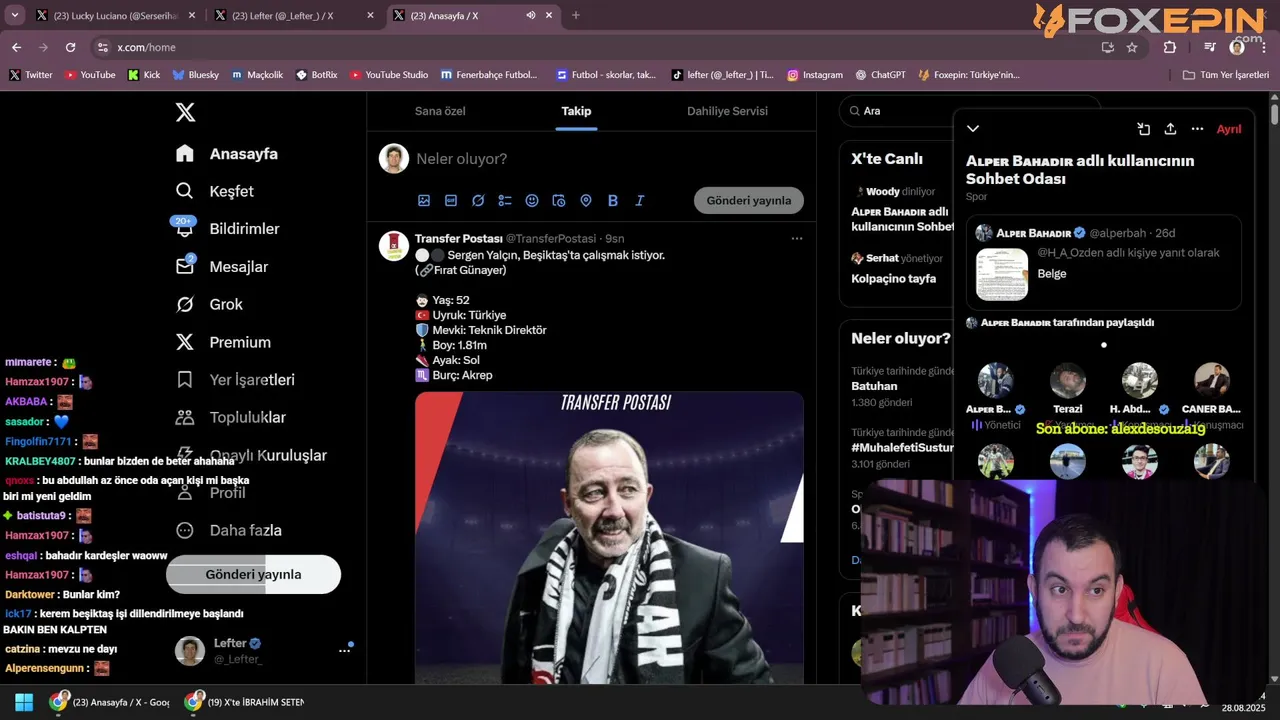1280x720 pixels.
Task: Open Bildirimler notifications
Action: [227, 229]
